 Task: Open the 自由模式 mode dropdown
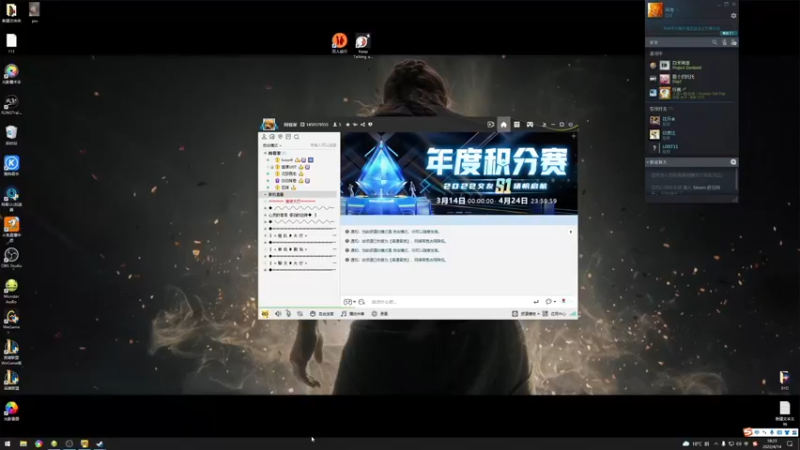272,145
